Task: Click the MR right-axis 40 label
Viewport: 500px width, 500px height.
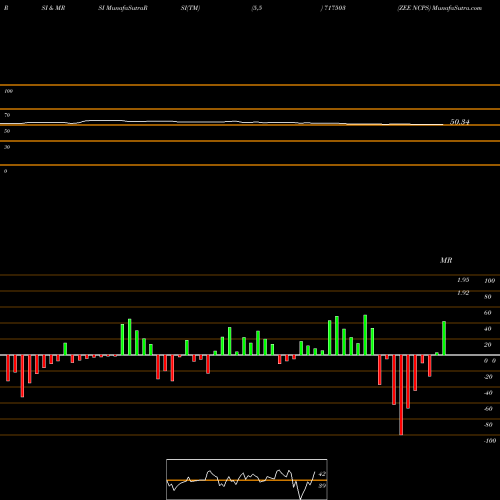Action: (488, 329)
